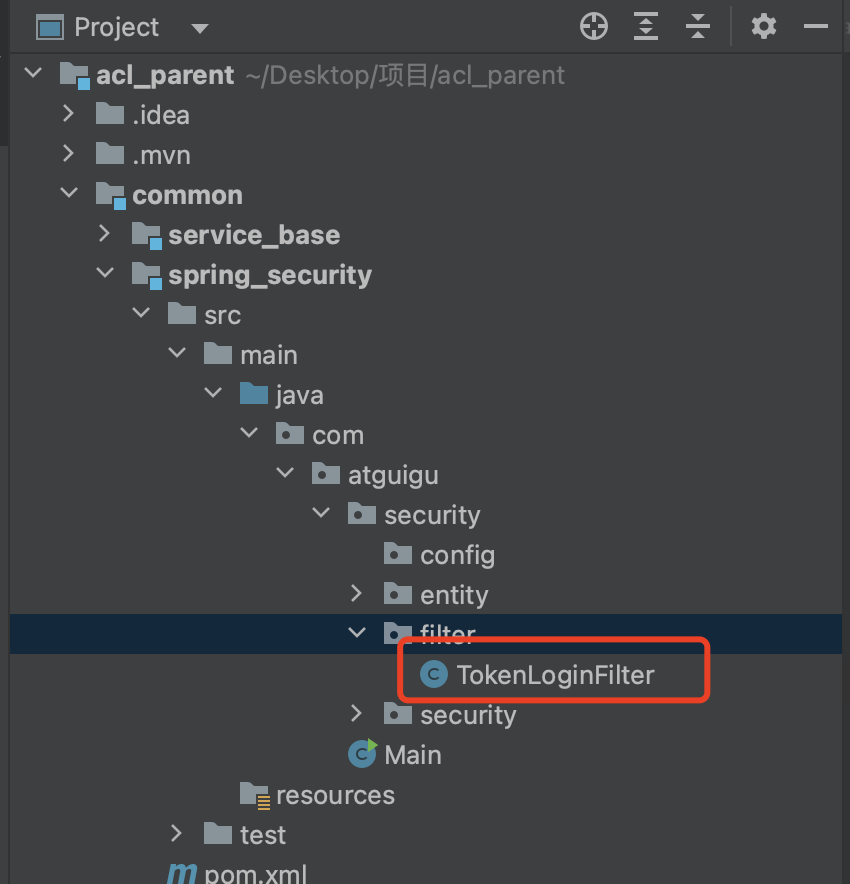The width and height of the screenshot is (850, 884).
Task: Collapse the filter package
Action: pyautogui.click(x=356, y=634)
